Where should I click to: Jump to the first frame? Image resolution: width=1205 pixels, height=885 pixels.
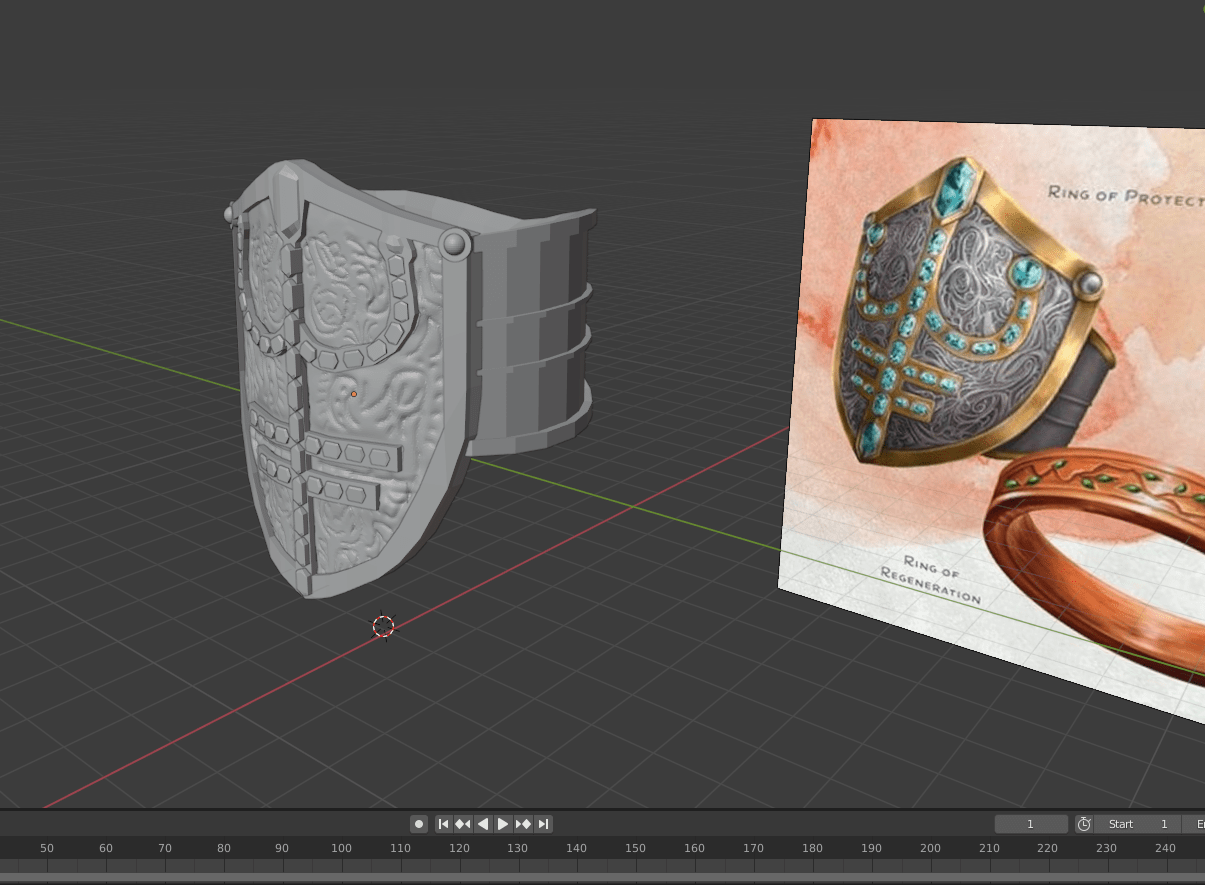(x=443, y=824)
